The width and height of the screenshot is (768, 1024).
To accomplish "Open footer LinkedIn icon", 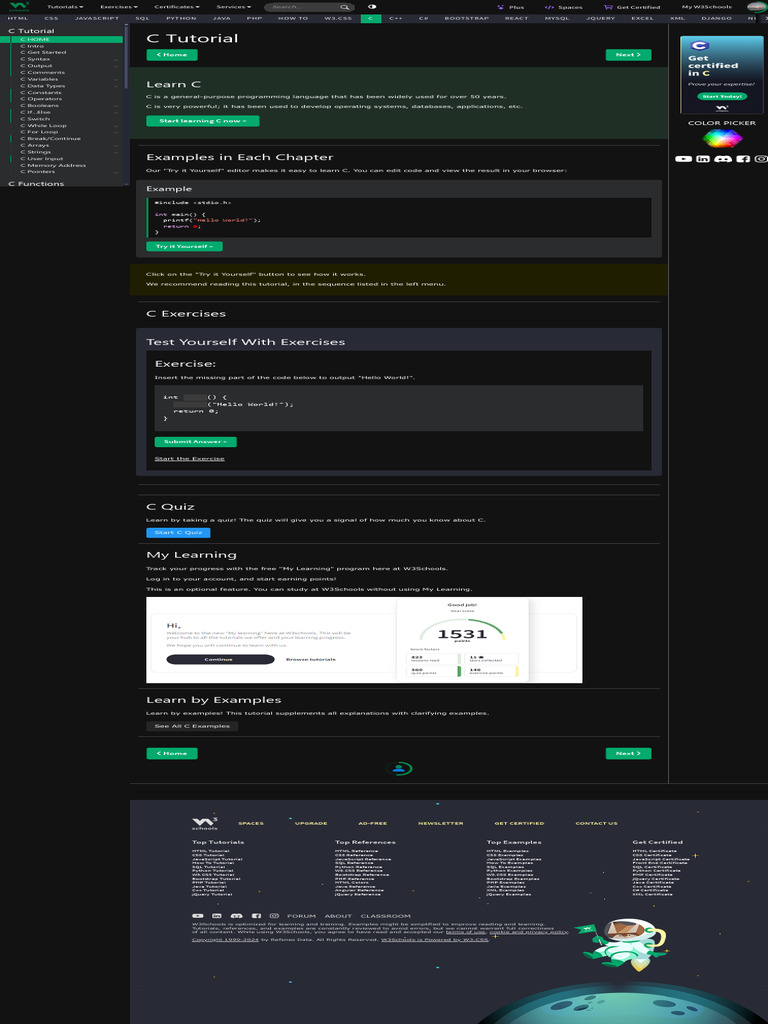I will (x=217, y=916).
